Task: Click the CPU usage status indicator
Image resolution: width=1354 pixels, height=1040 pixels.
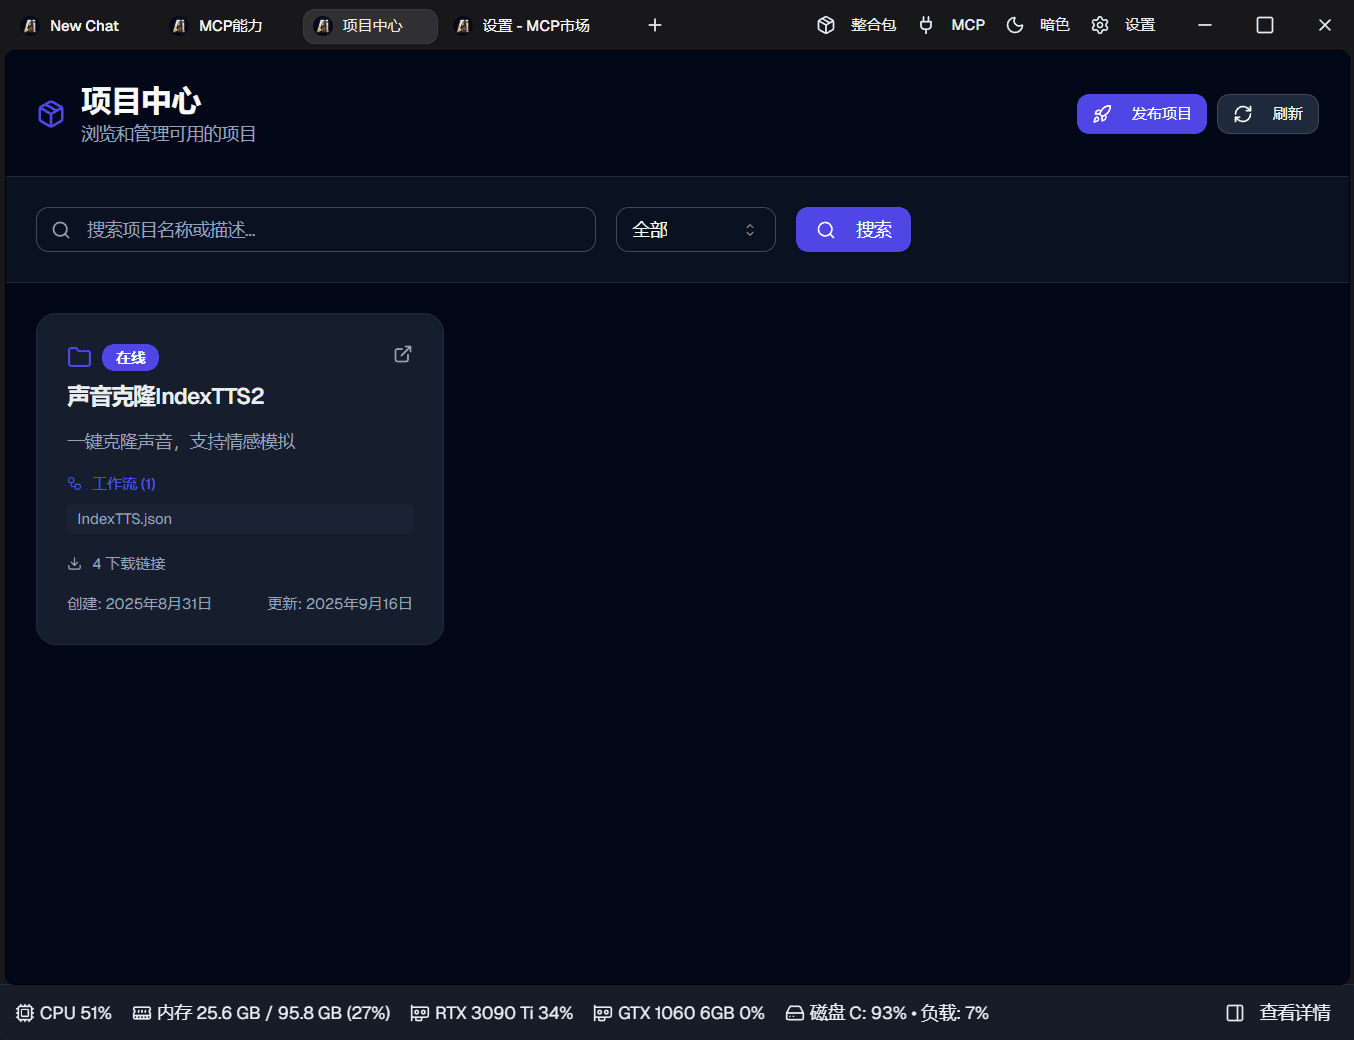Action: coord(64,1013)
